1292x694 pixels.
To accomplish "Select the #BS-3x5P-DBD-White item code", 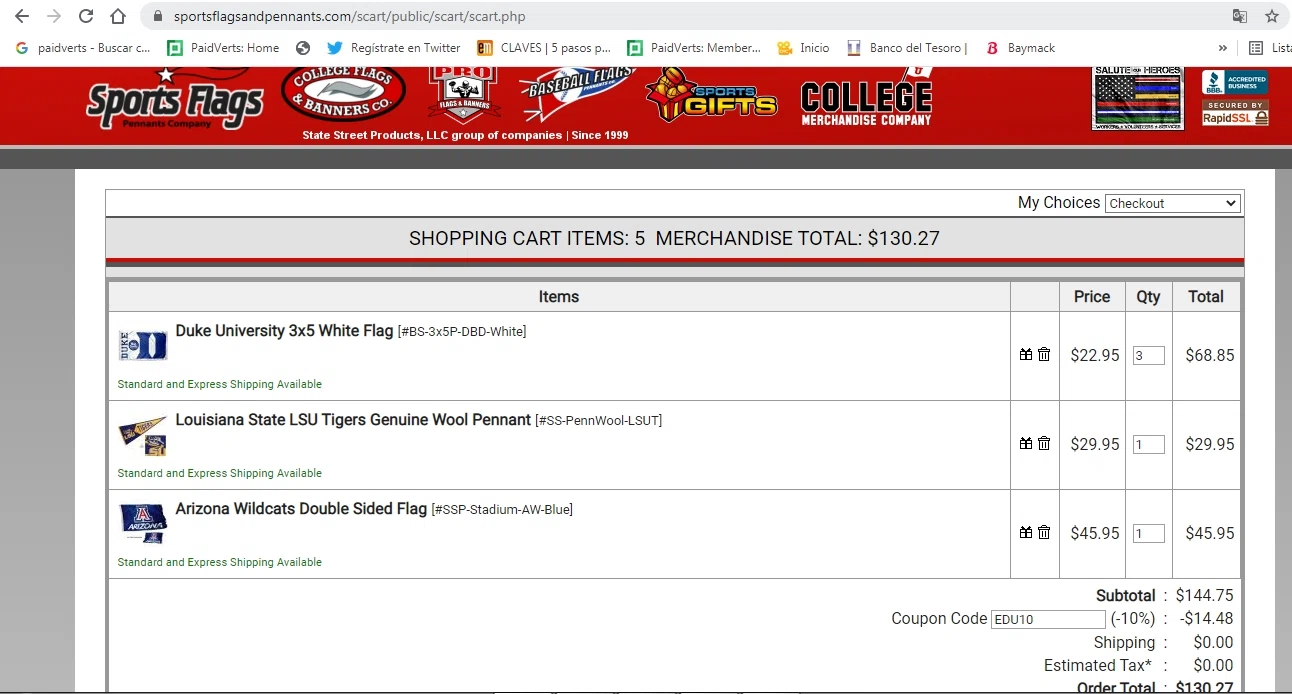I will pos(462,332).
